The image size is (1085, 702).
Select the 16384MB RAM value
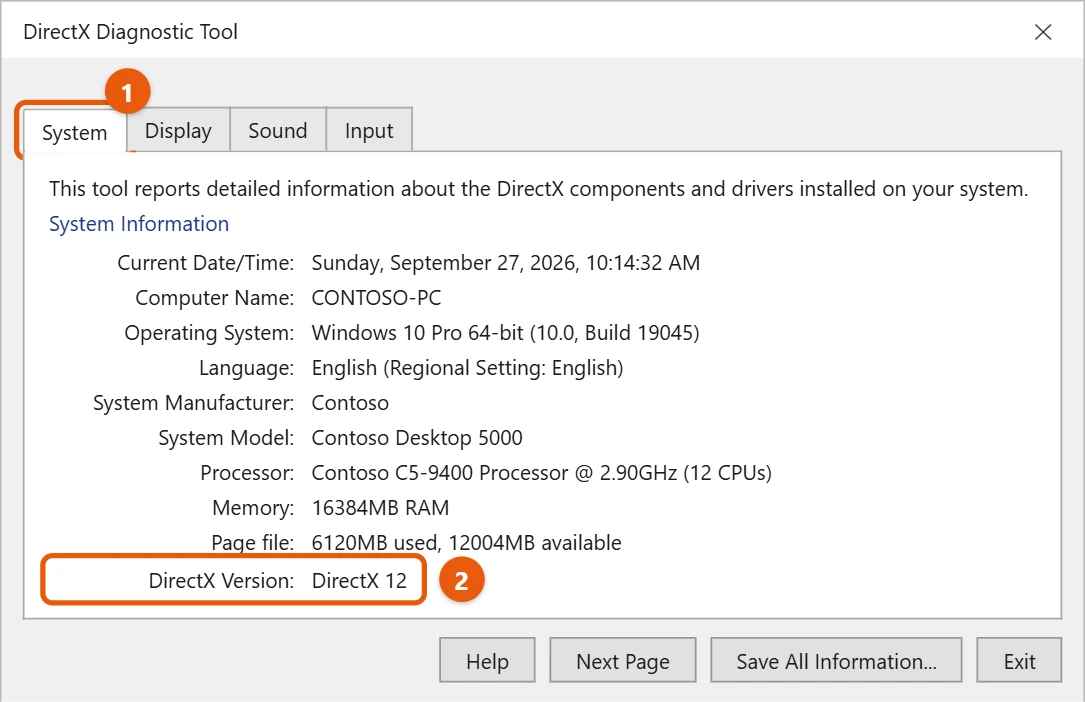click(380, 508)
